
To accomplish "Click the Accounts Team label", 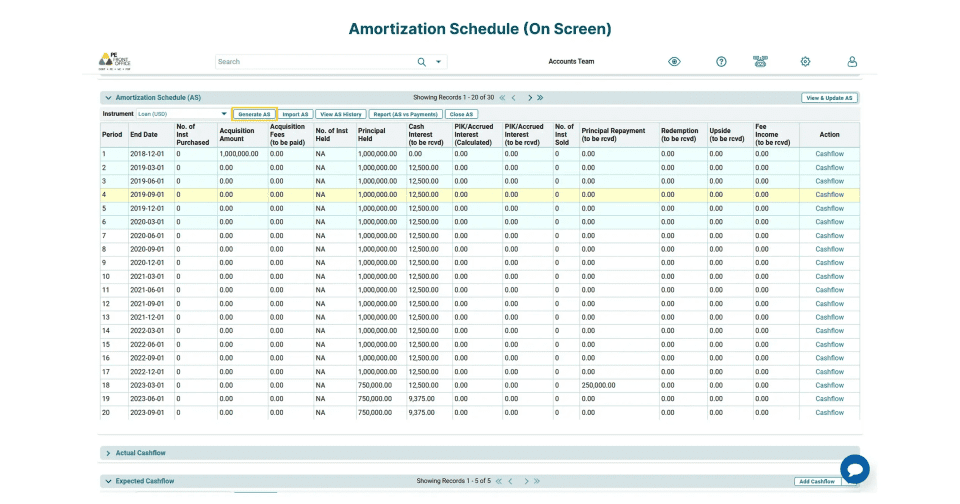I will pos(571,61).
